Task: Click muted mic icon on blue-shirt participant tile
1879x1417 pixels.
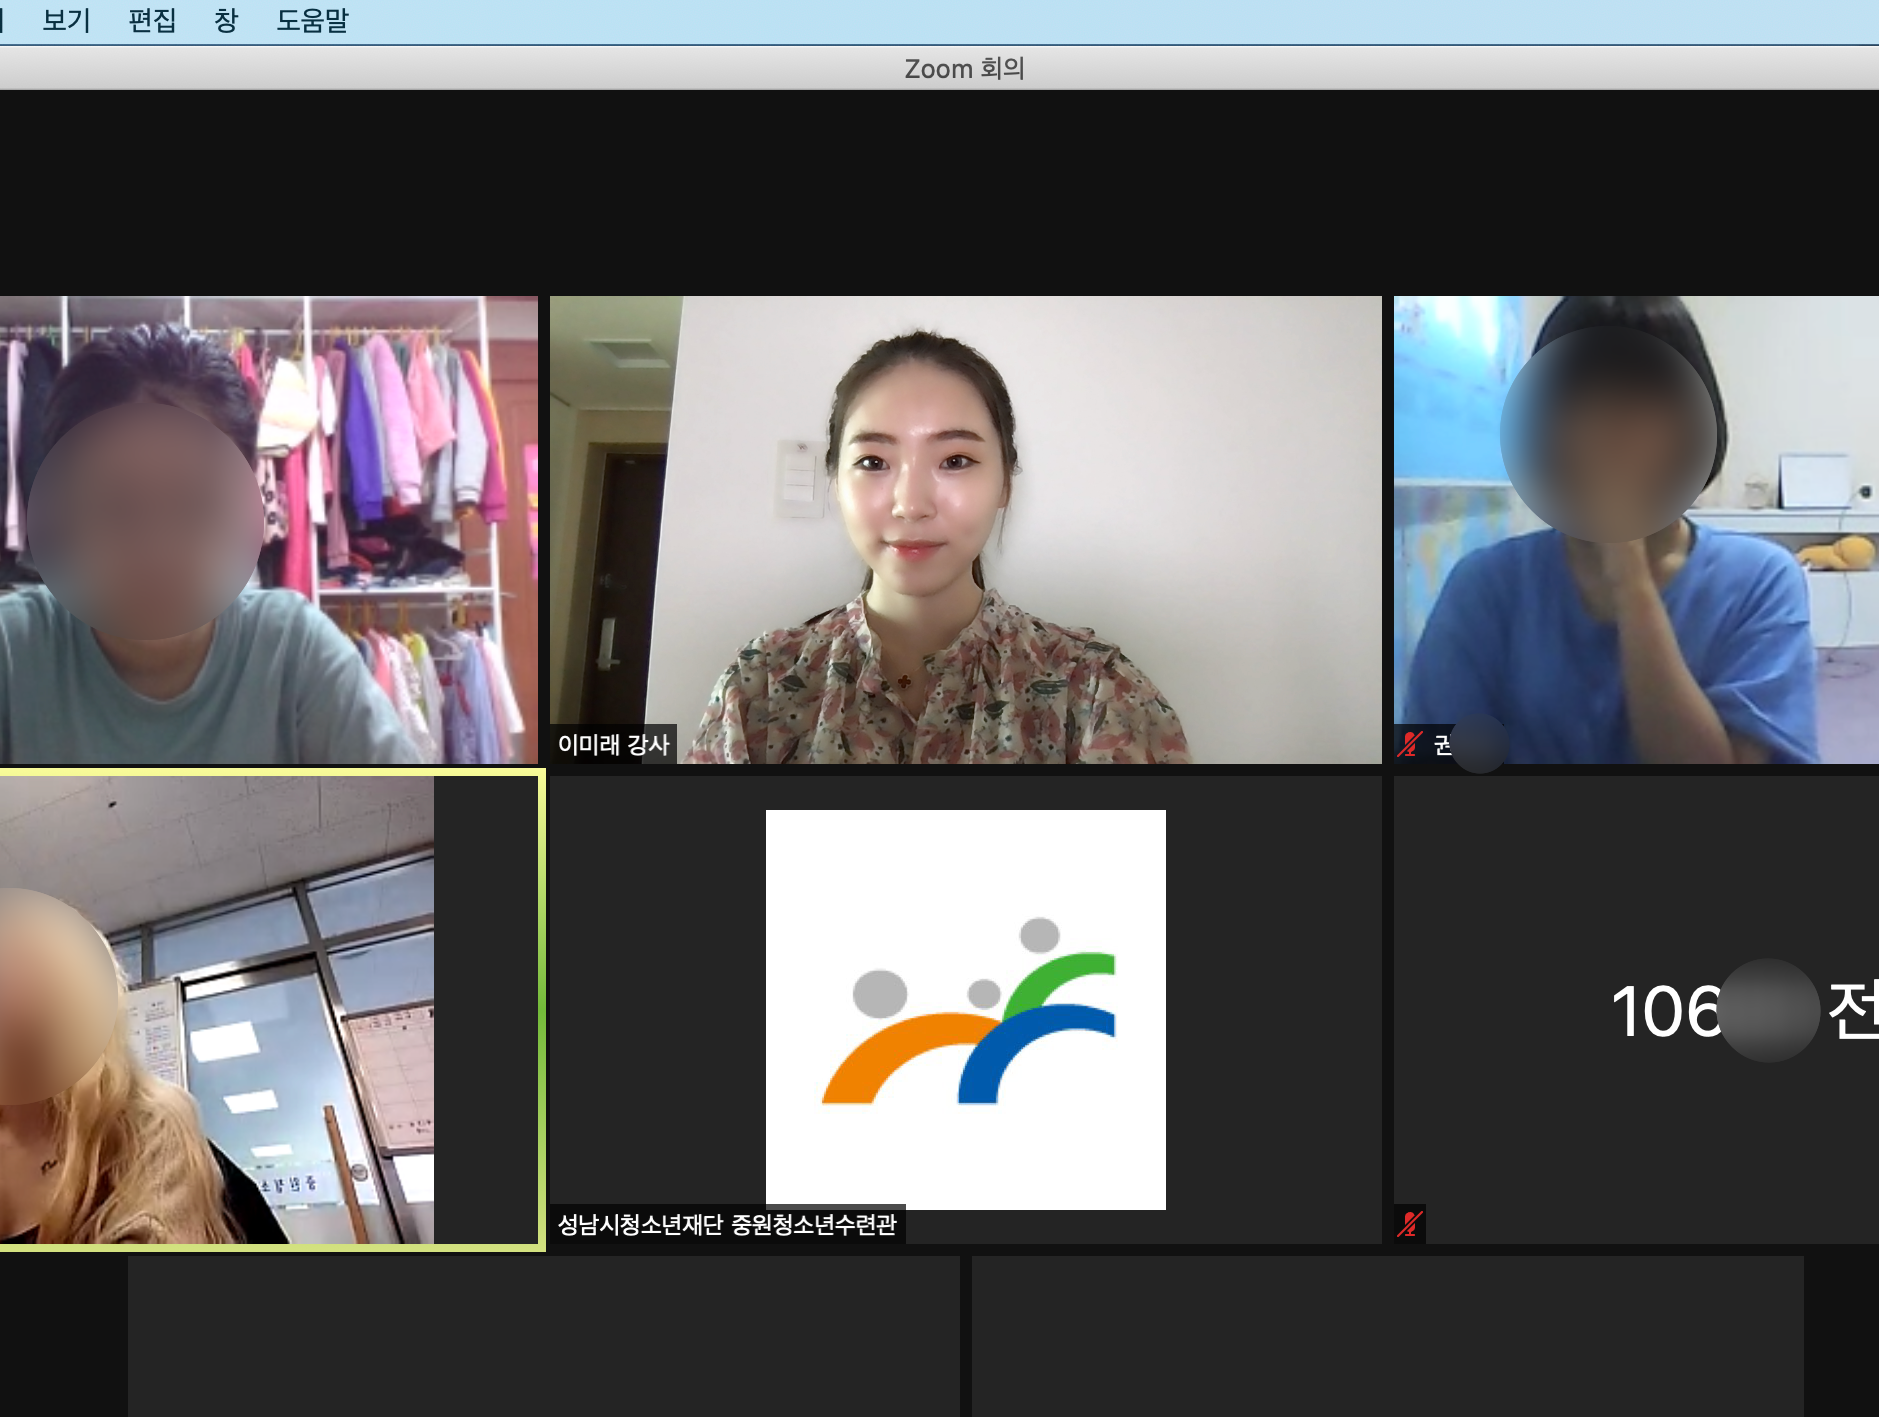Action: coord(1410,744)
